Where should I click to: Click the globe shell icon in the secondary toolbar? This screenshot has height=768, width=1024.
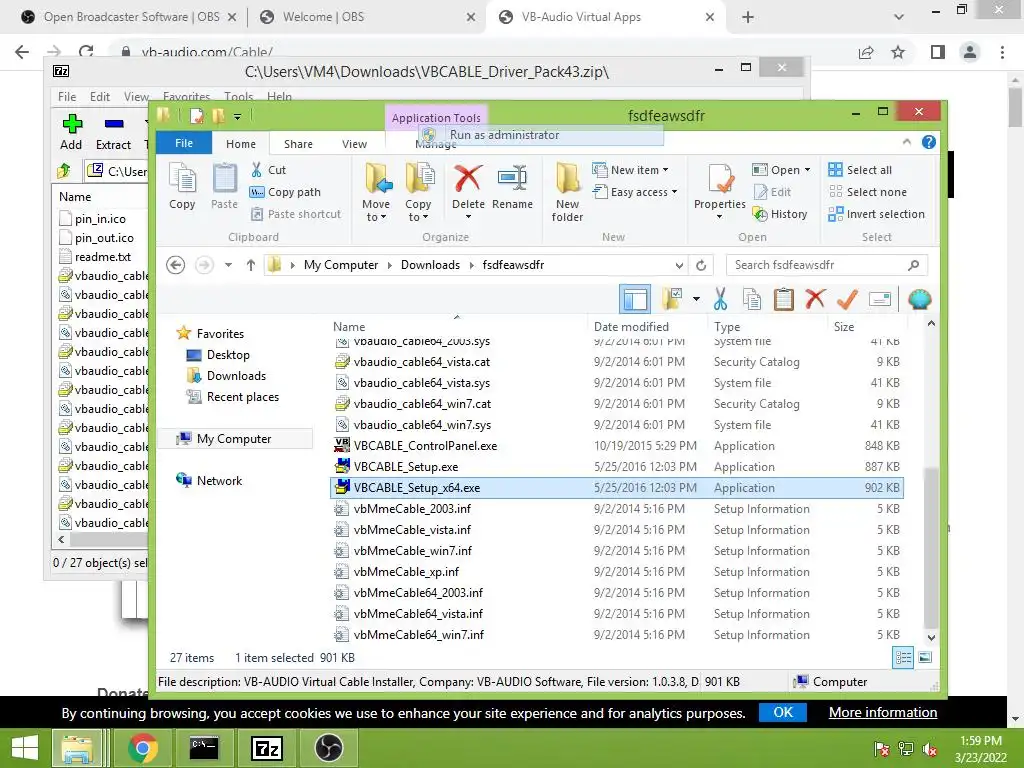pos(920,299)
